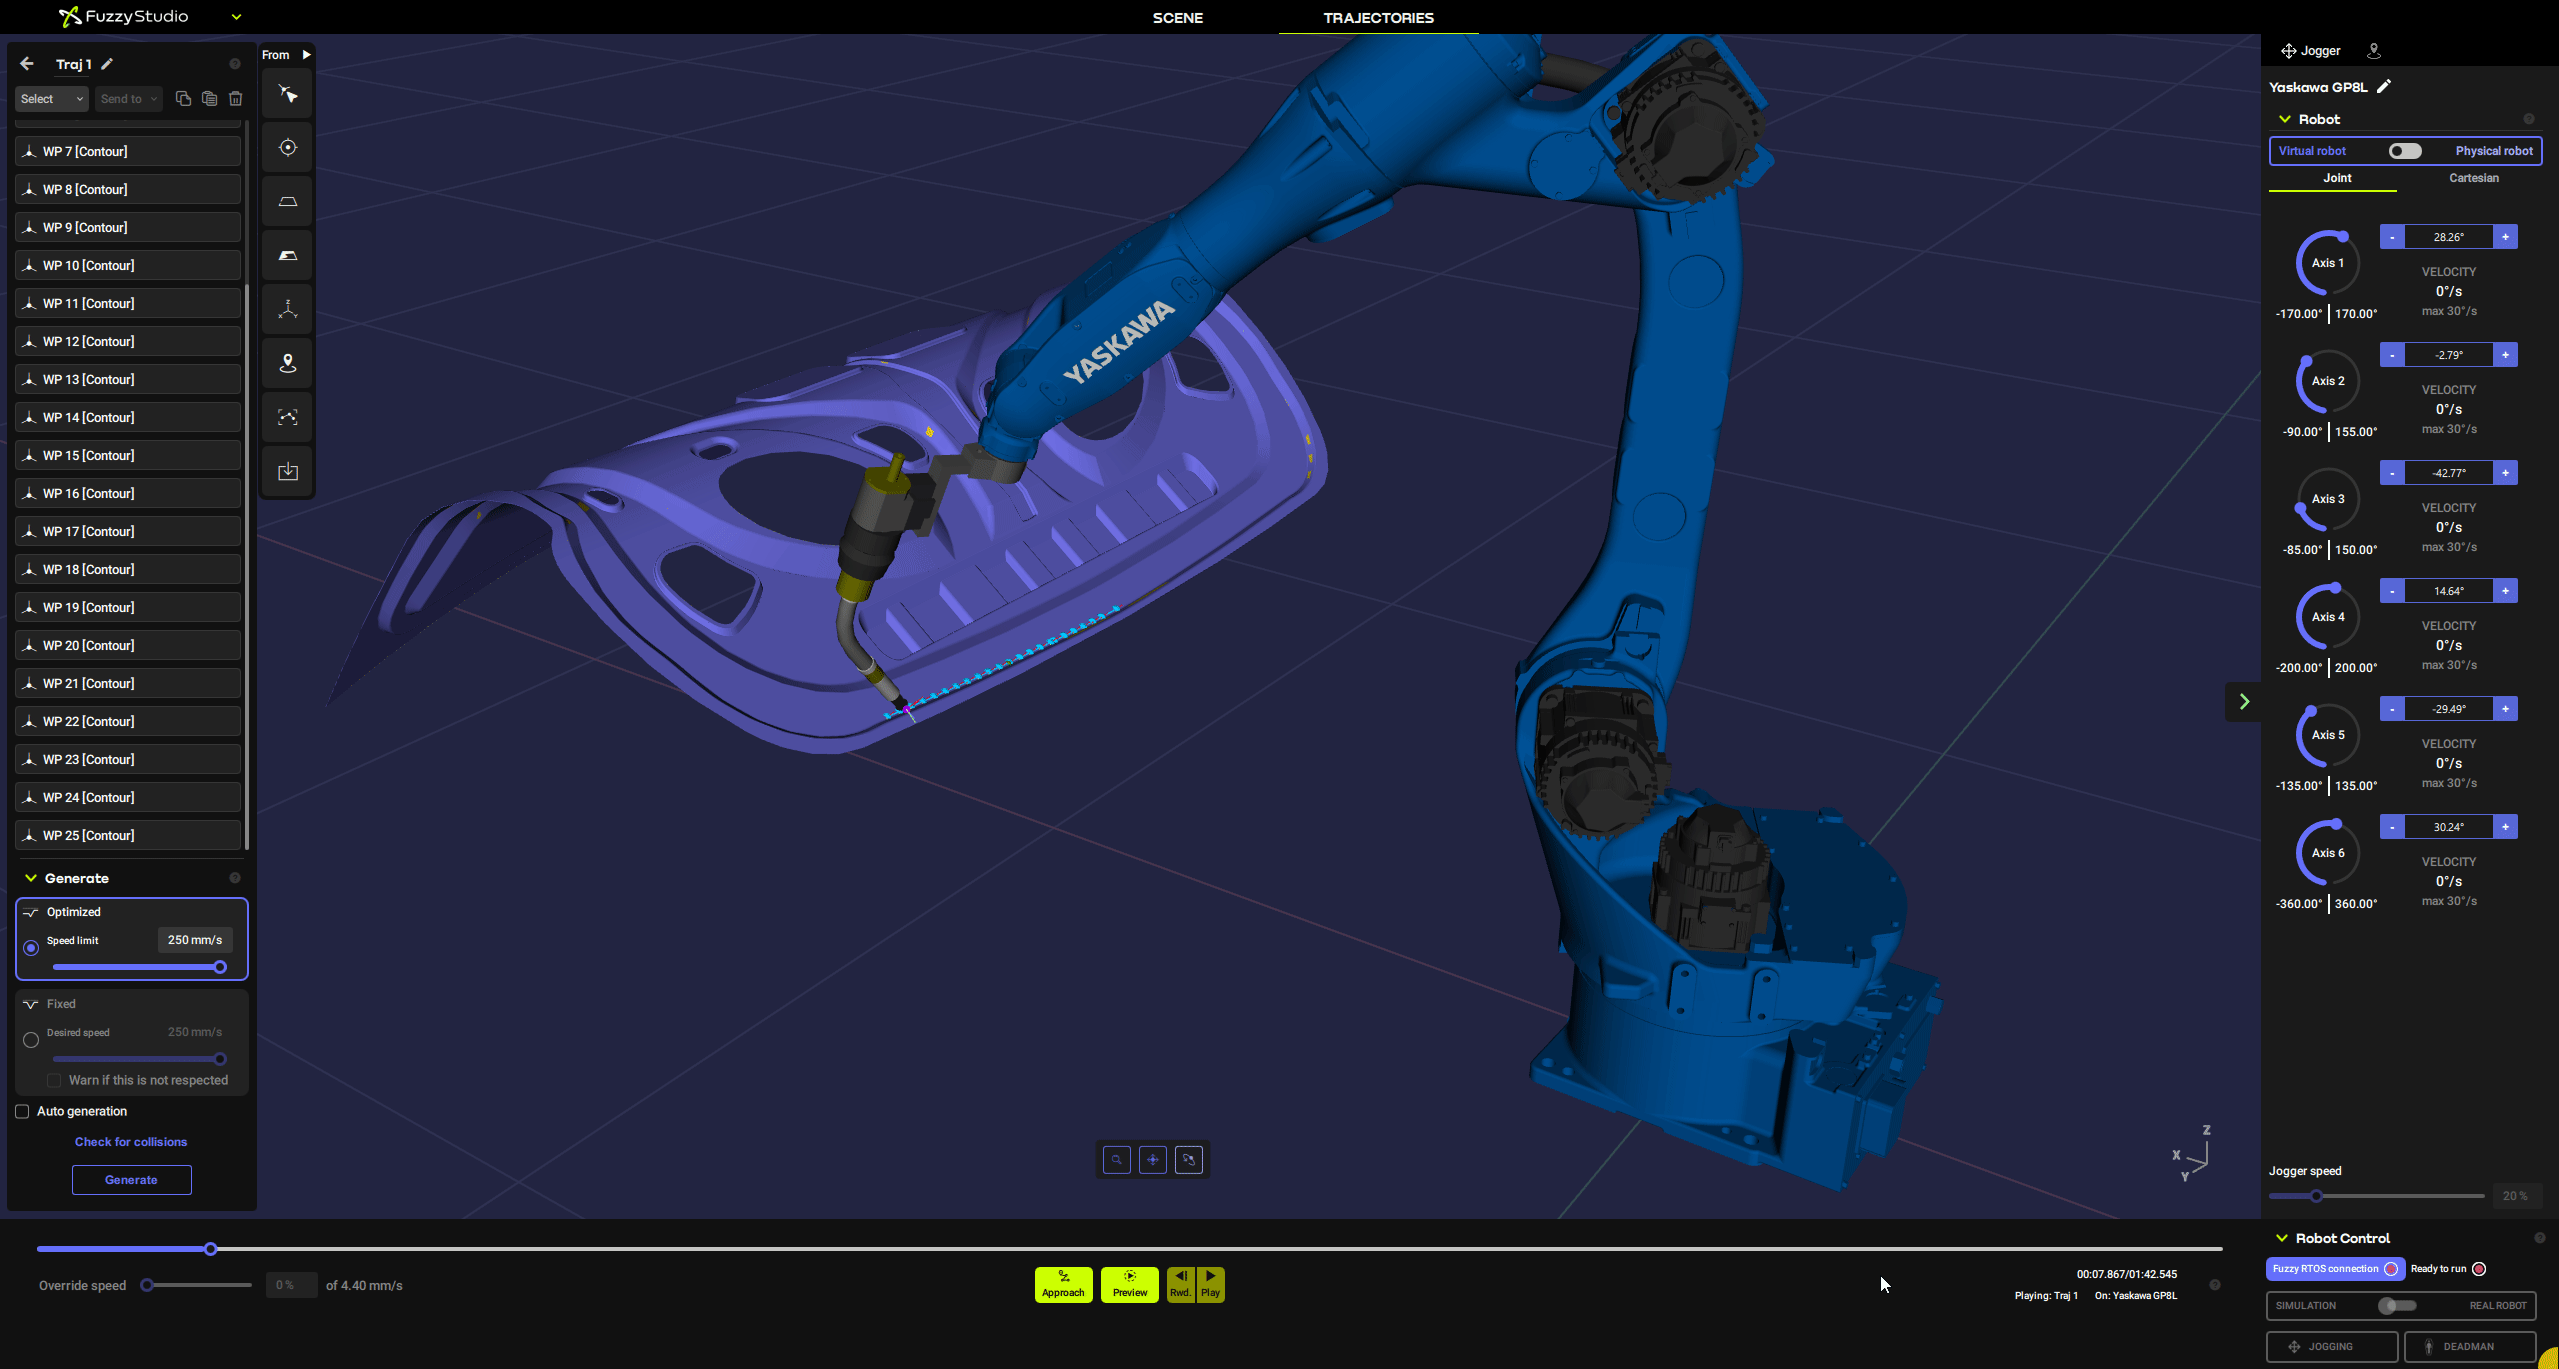Screen dimensions: 2559x1369
Task: Select the curve path detection tool
Action: click(288, 418)
